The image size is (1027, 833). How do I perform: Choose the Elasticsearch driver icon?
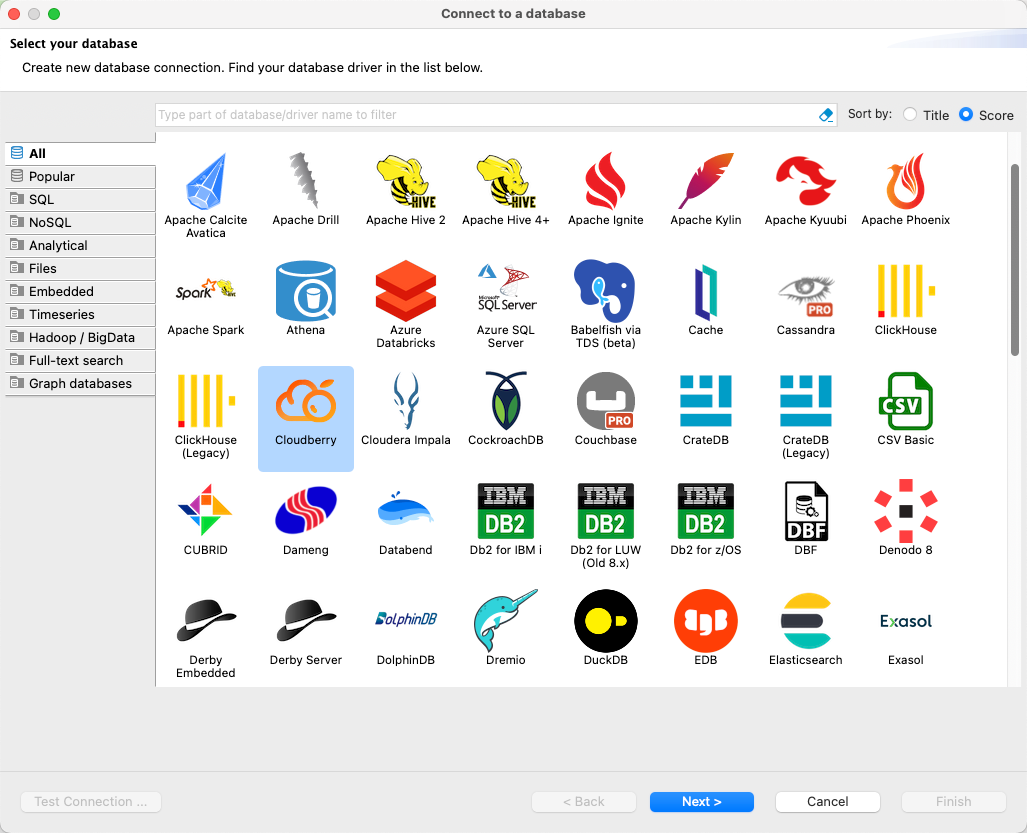click(x=805, y=621)
